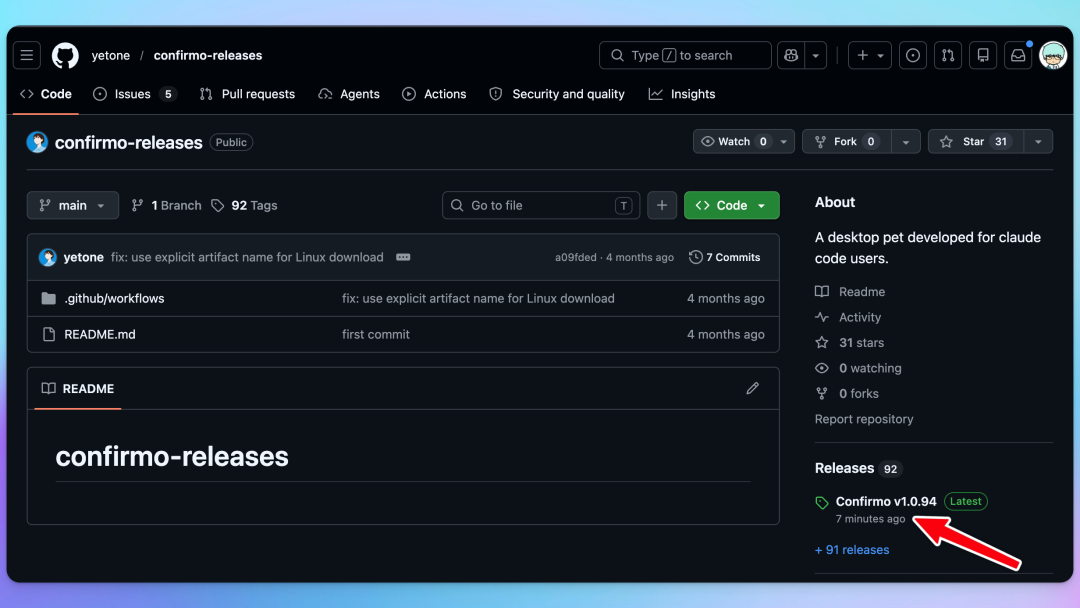The height and width of the screenshot is (608, 1080).
Task: Open the Star lists dropdown arrow
Action: [x=1038, y=141]
